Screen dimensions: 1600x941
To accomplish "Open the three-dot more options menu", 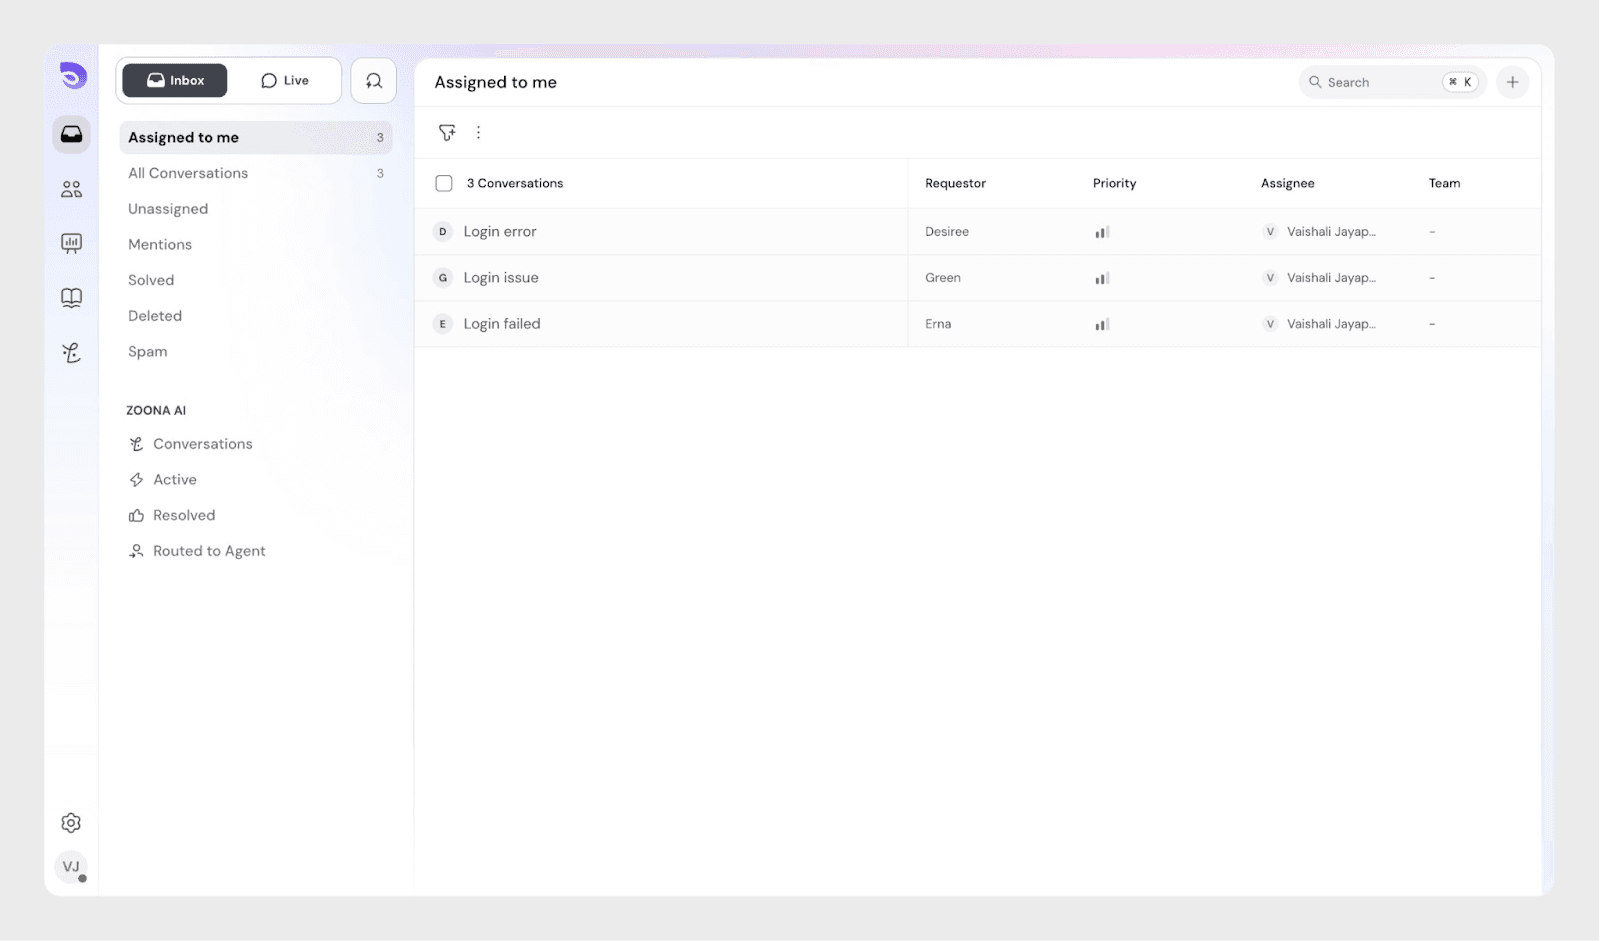I will (x=478, y=132).
